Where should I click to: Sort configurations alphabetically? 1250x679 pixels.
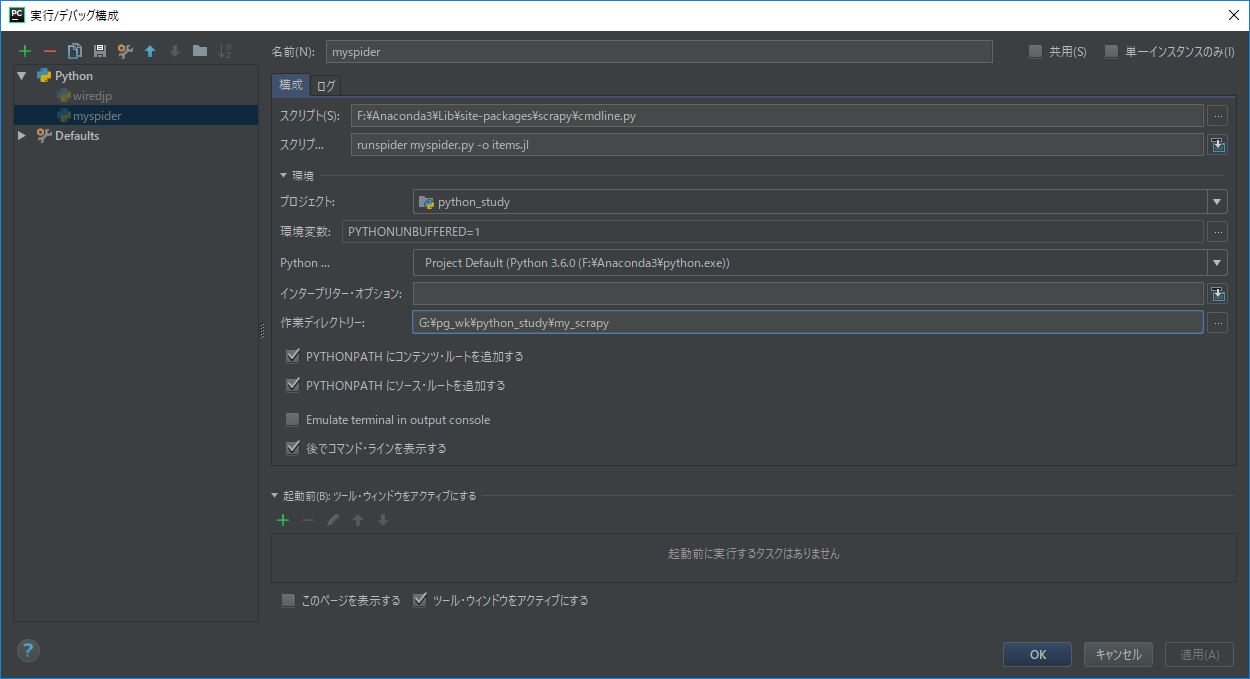point(222,50)
